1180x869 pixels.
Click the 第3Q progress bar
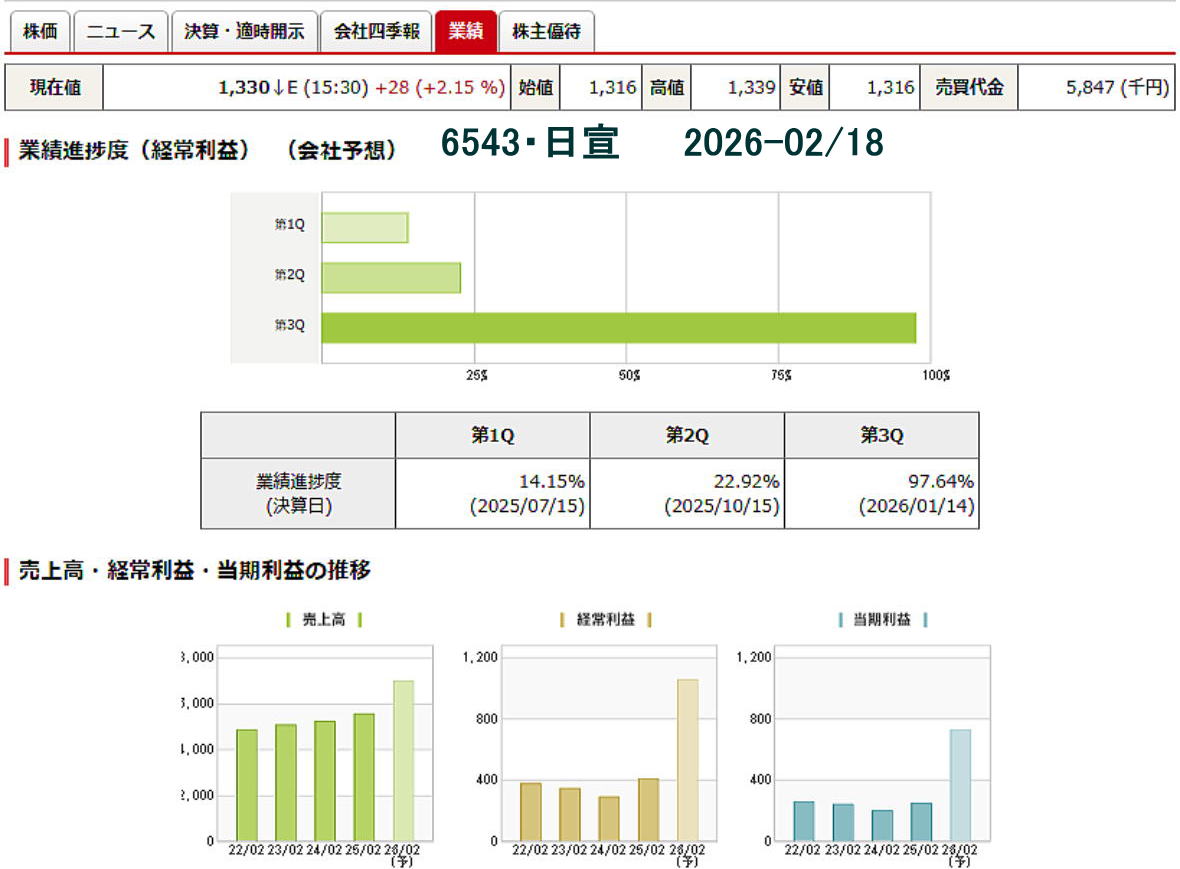[x=618, y=328]
